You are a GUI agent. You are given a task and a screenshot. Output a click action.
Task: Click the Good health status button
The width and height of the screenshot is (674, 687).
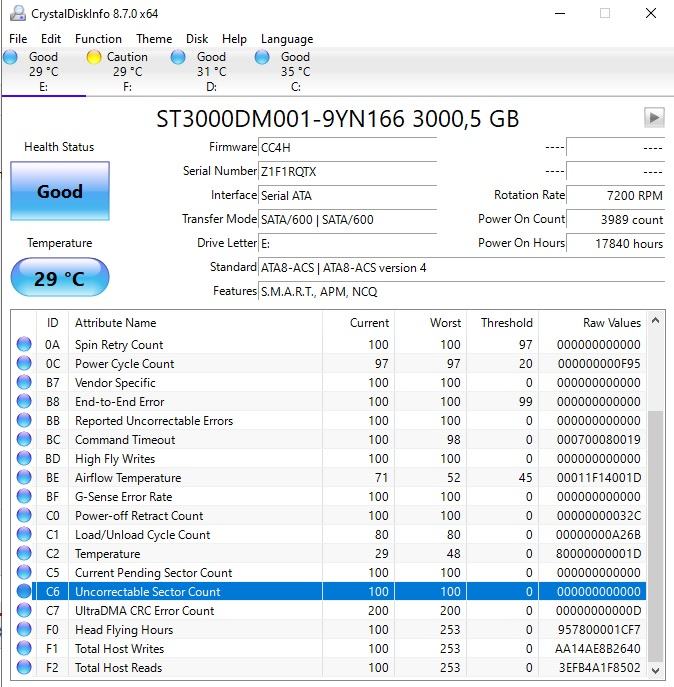(60, 191)
